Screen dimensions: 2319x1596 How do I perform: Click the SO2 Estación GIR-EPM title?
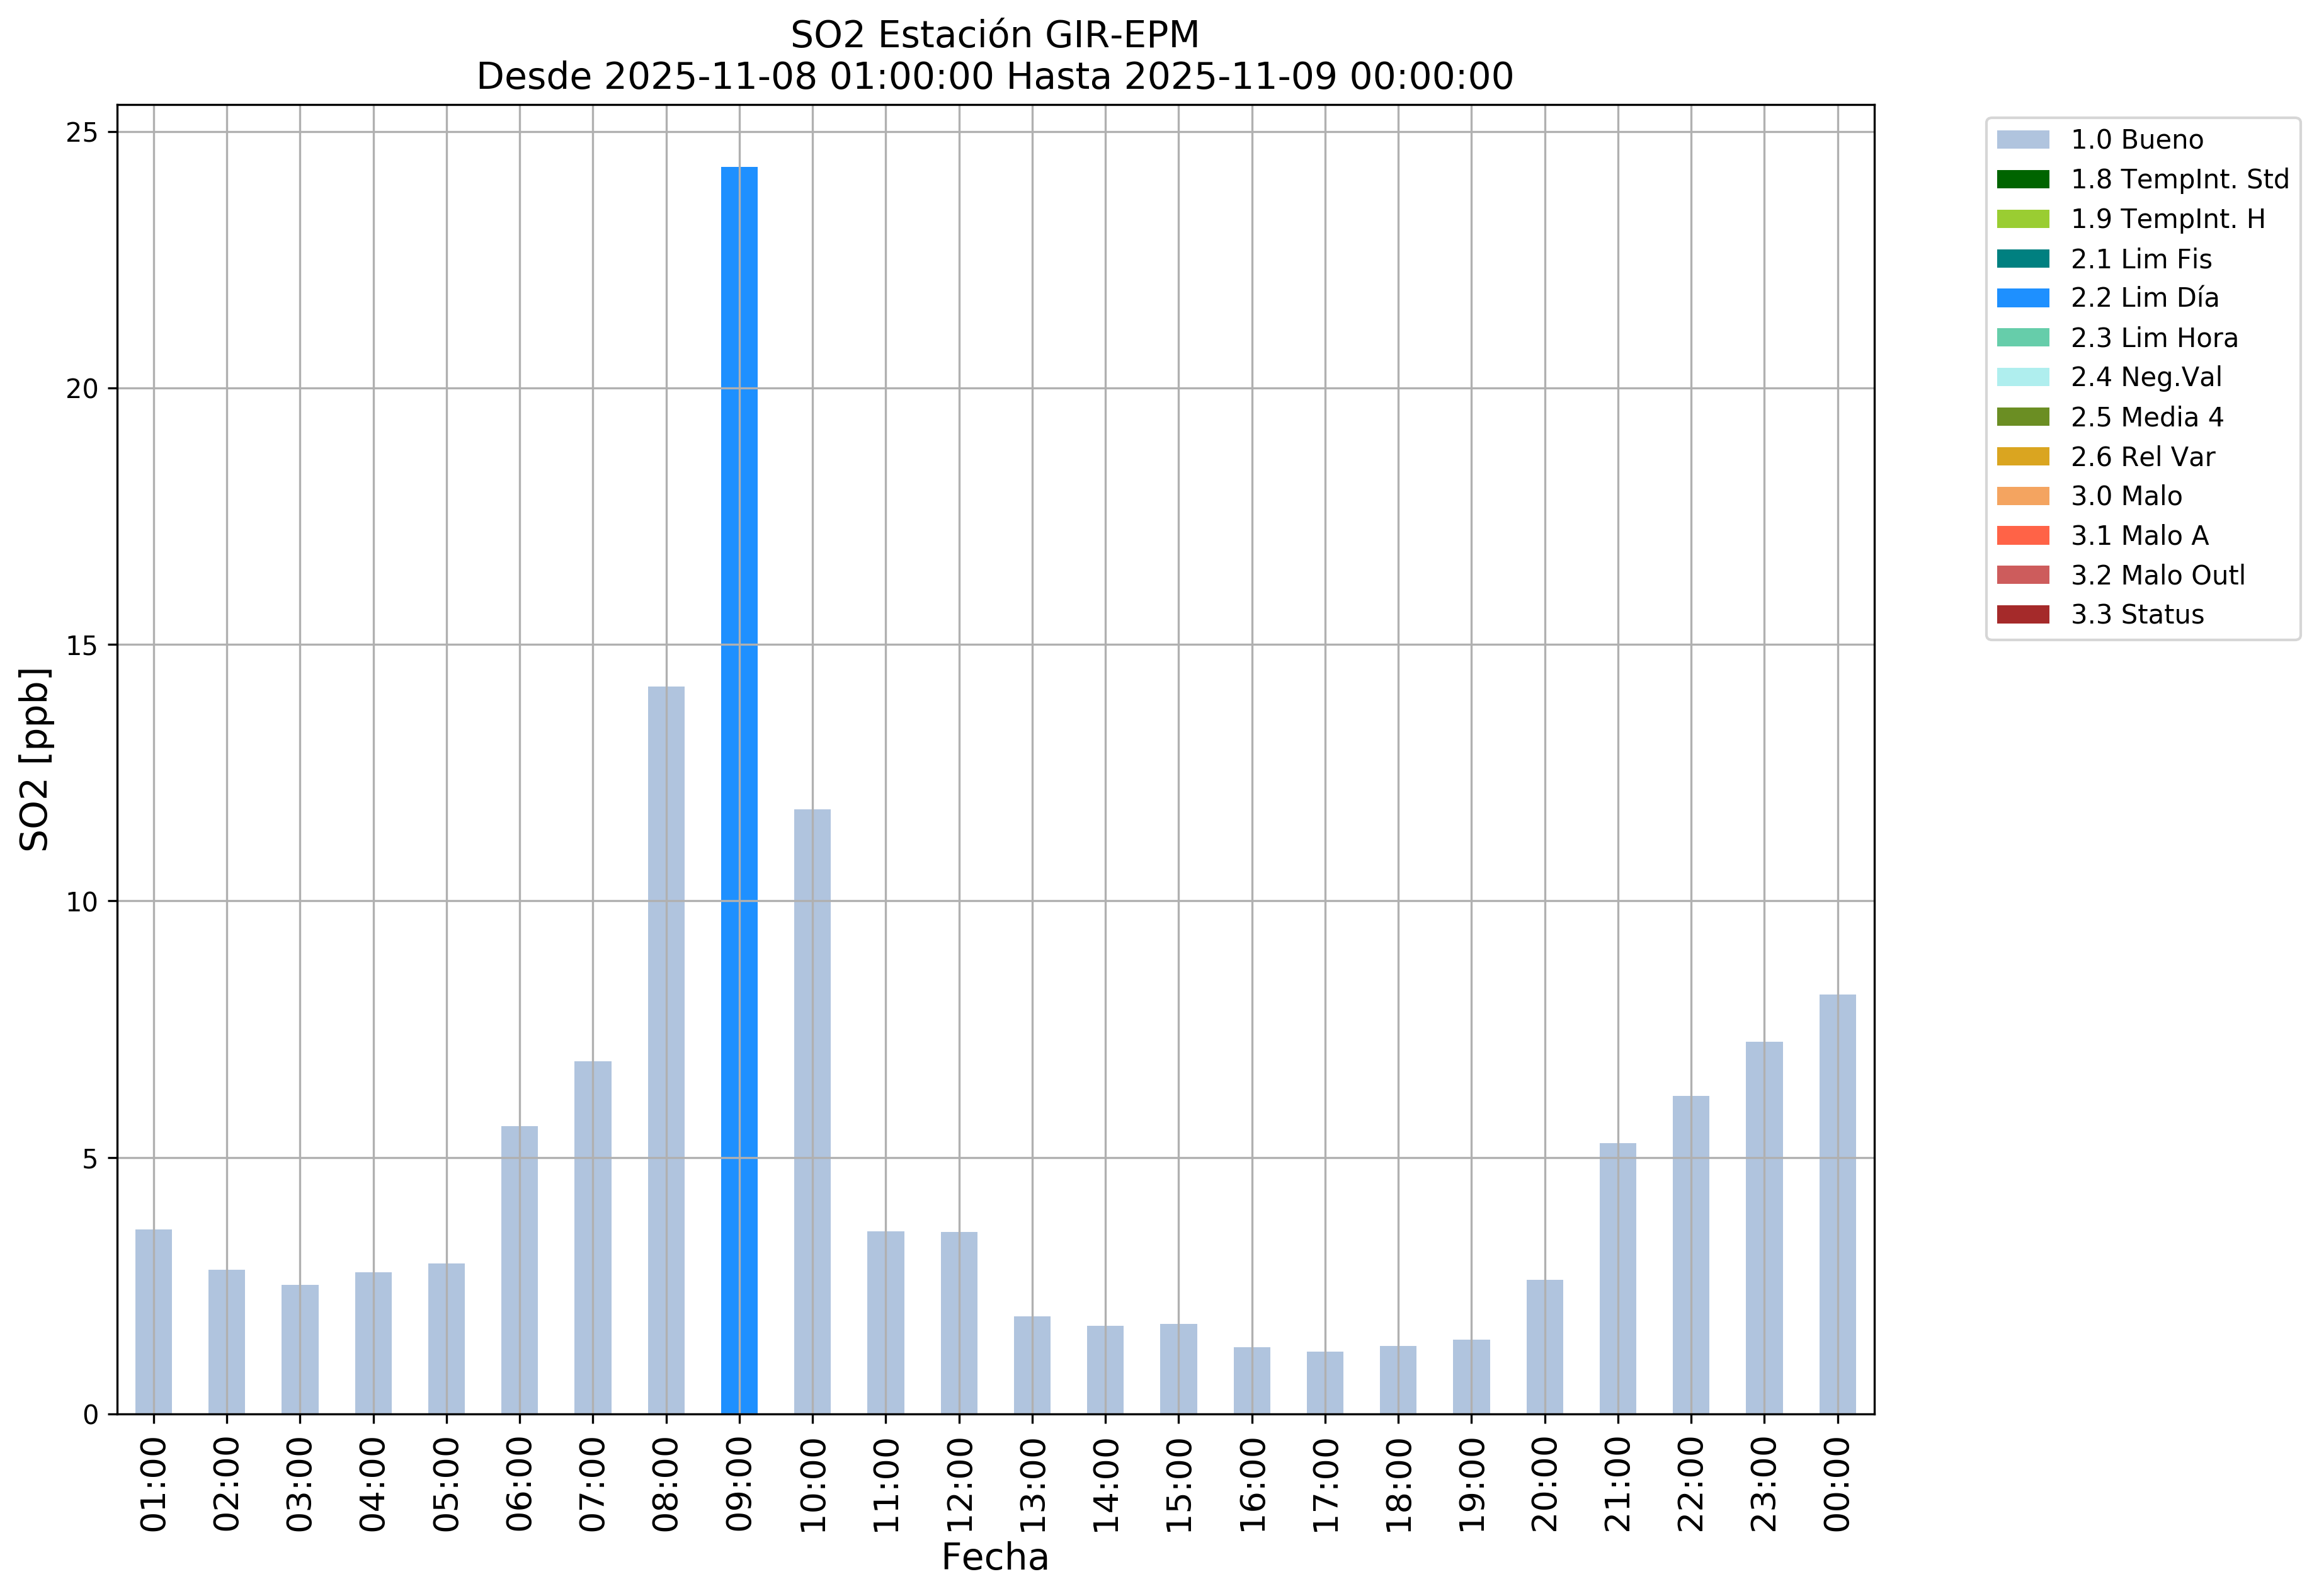coord(994,35)
